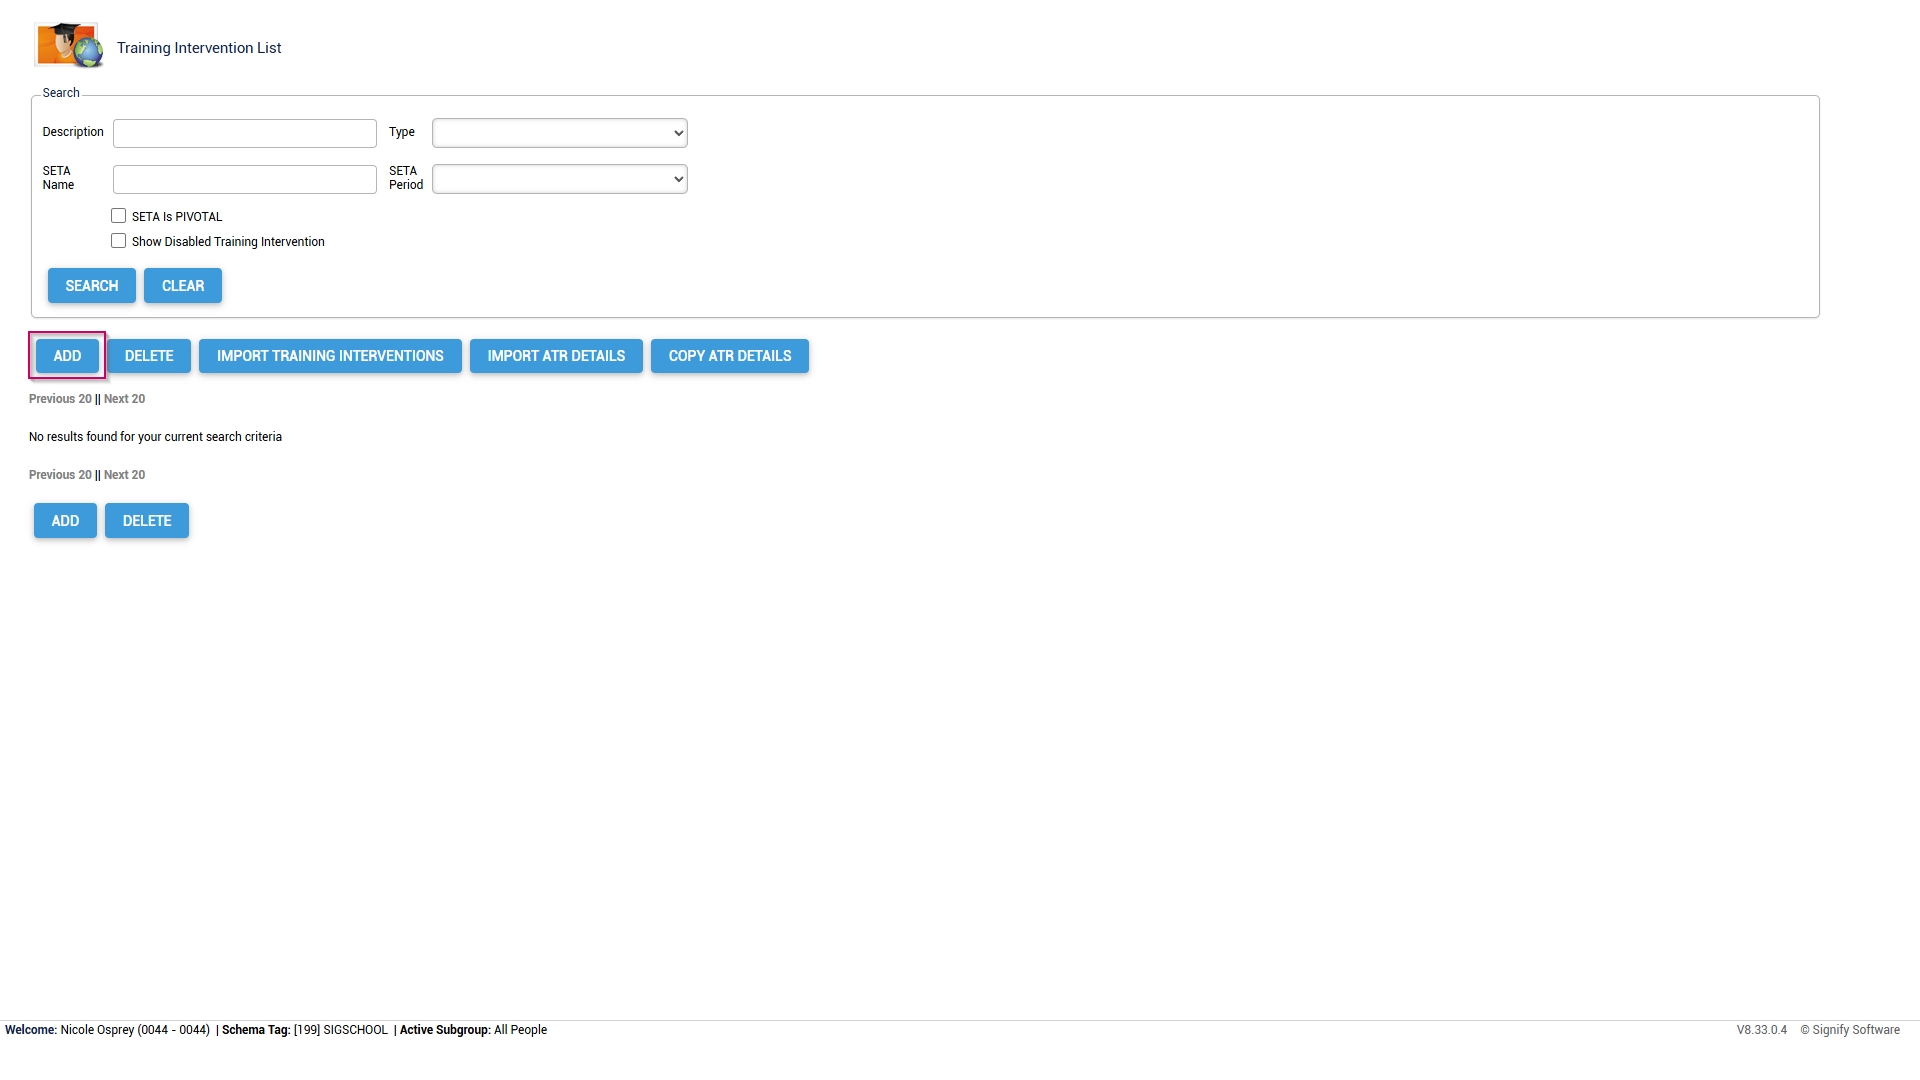Viewport: 1920px width, 1080px height.
Task: Click the top DELETE button
Action: pyautogui.click(x=149, y=356)
